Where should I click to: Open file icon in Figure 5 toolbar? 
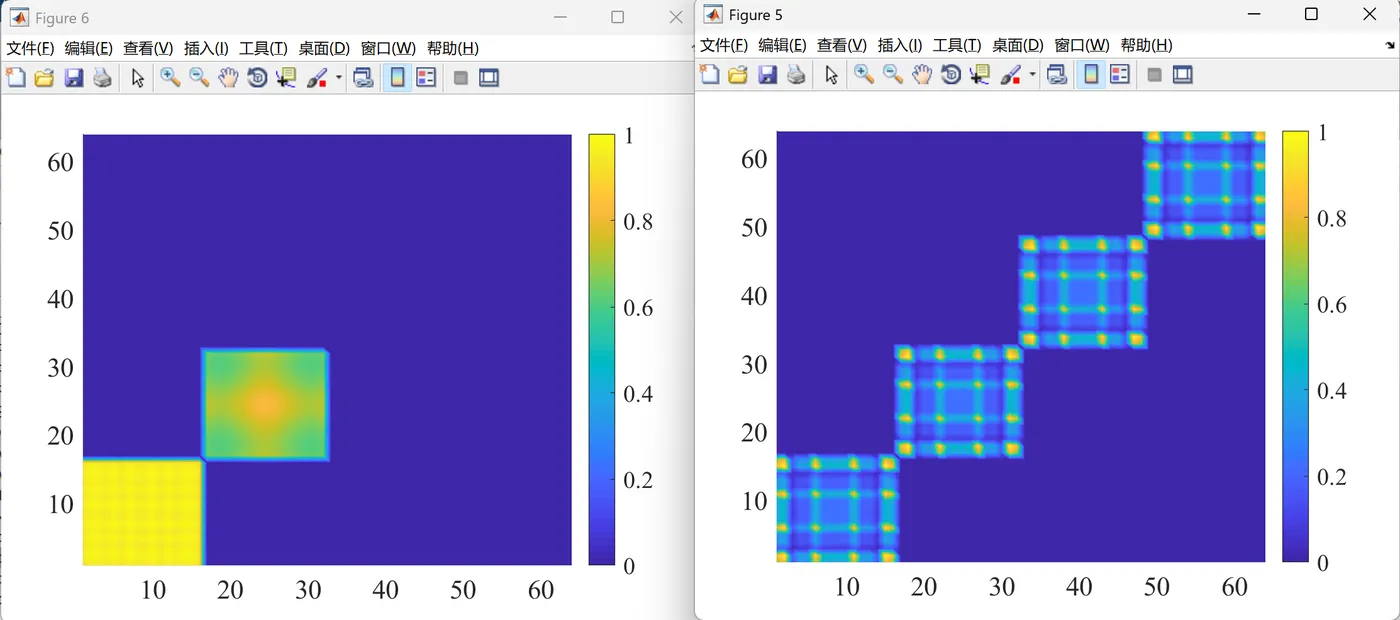[738, 74]
